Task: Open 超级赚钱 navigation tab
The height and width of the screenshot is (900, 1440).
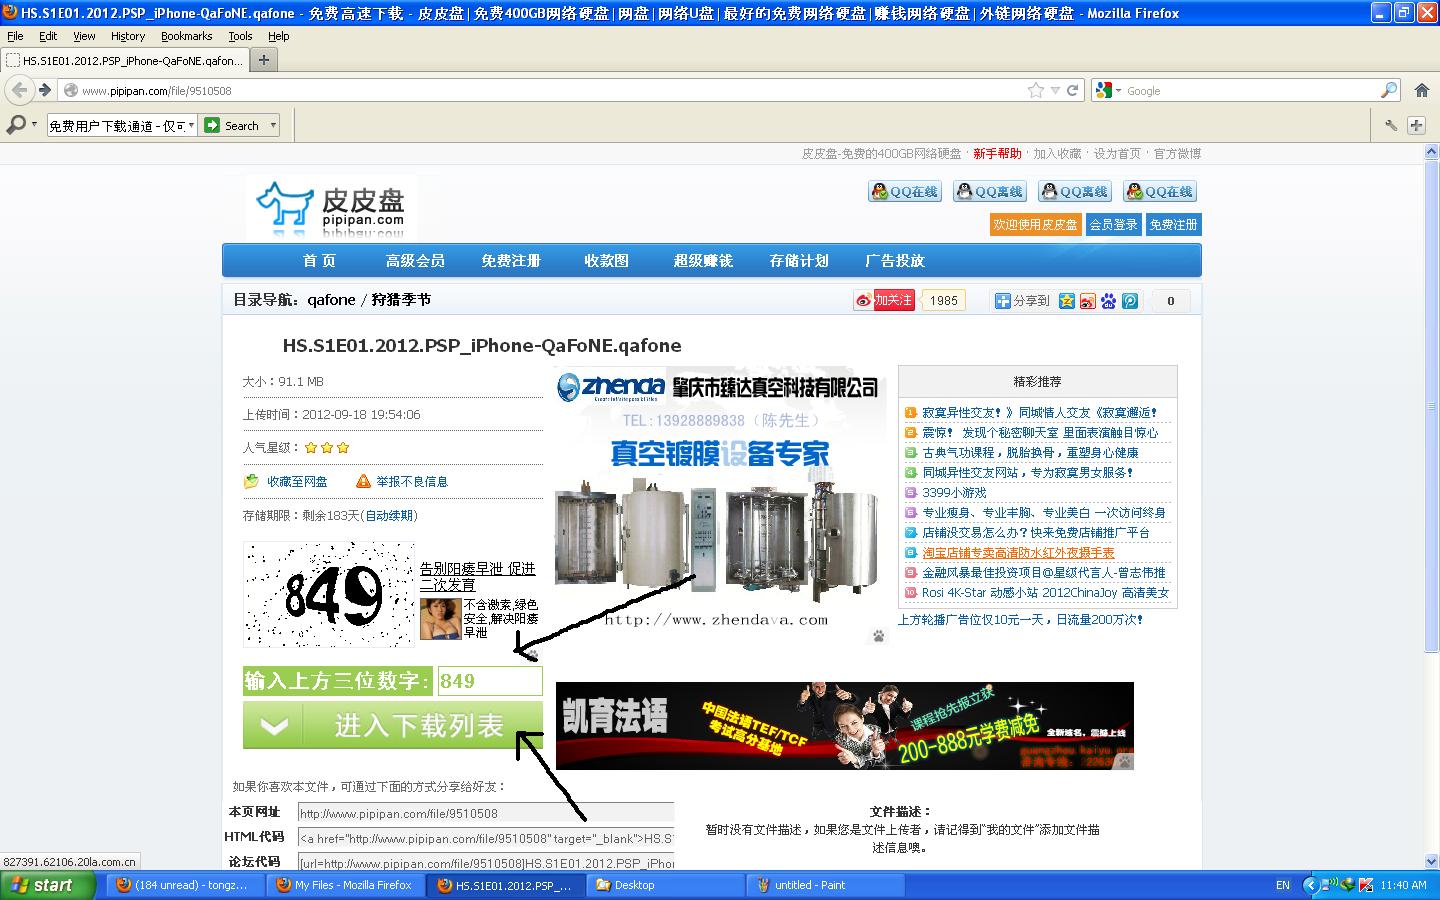Action: (x=703, y=260)
